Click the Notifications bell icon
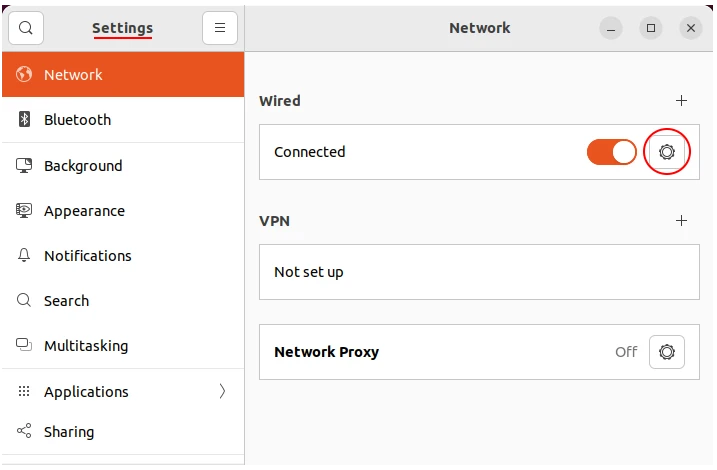The image size is (717, 470). pos(25,256)
